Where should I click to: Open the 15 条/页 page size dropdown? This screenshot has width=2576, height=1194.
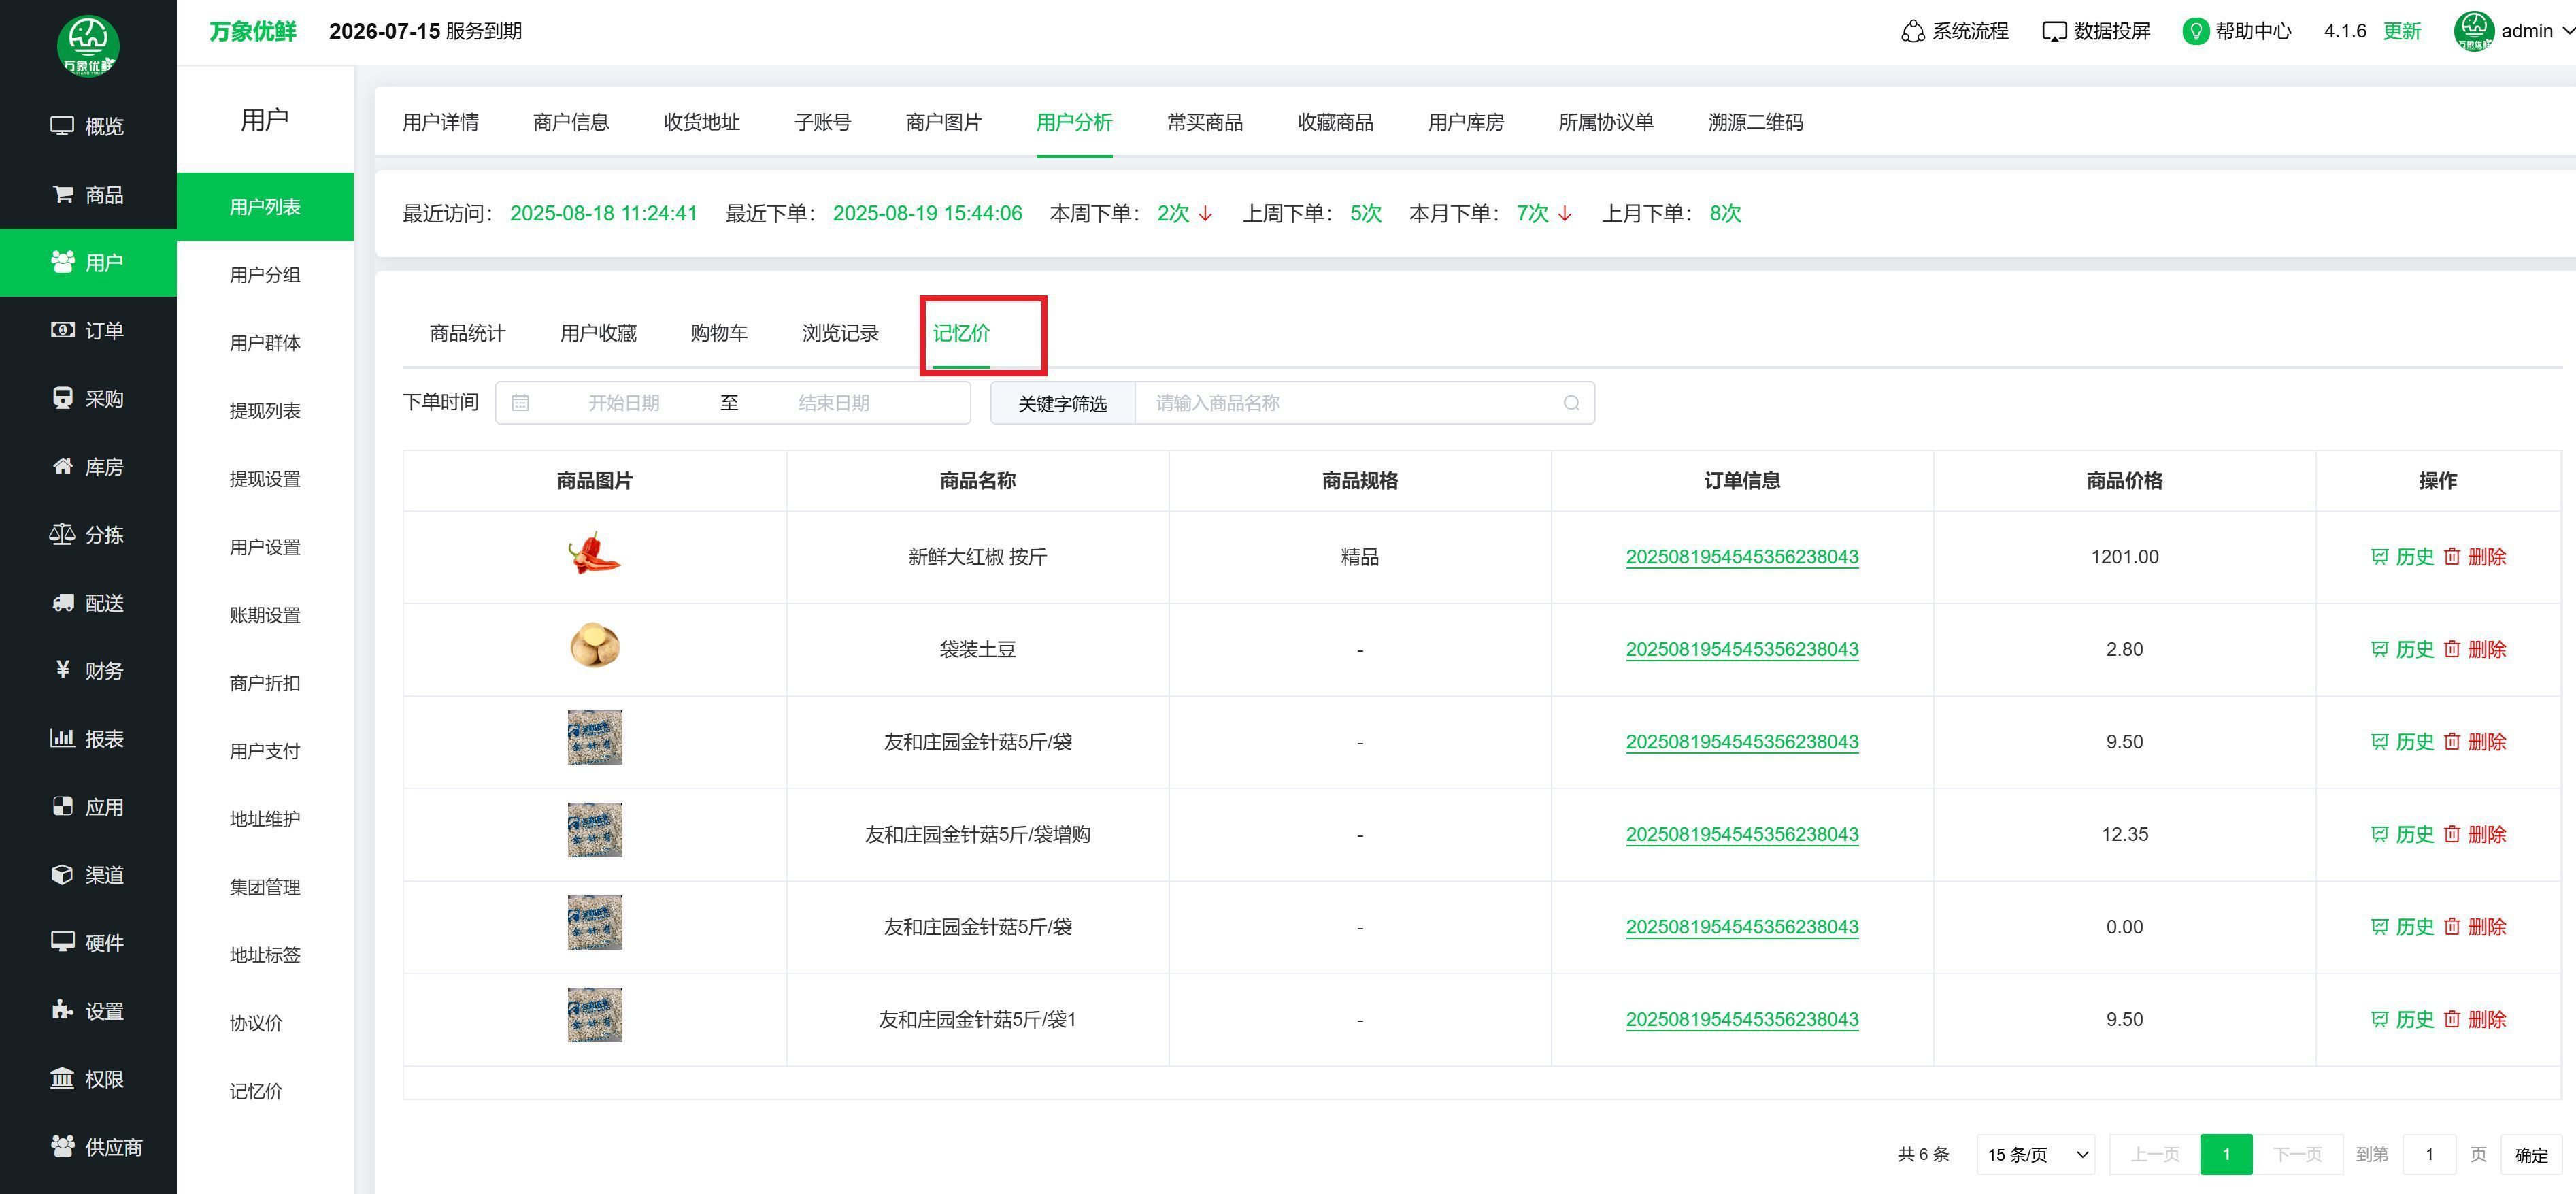[x=2035, y=1154]
